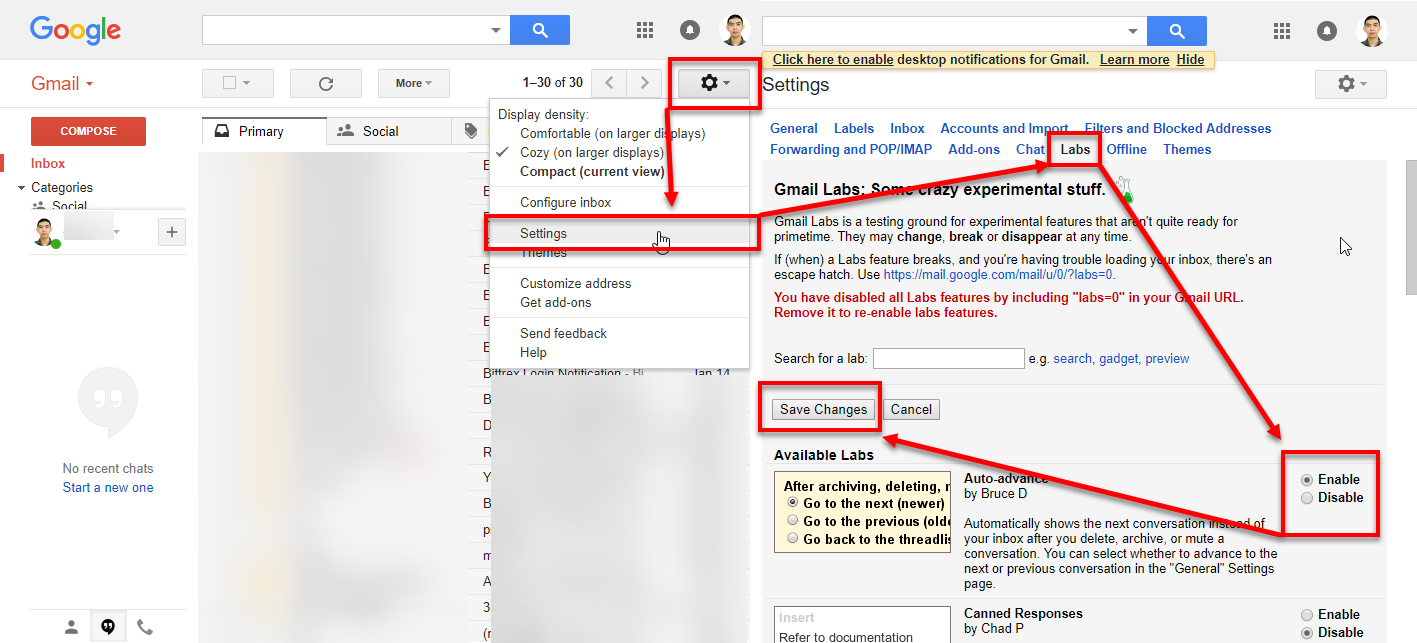
Task: Switch to the Social inbox tab
Action: point(388,130)
